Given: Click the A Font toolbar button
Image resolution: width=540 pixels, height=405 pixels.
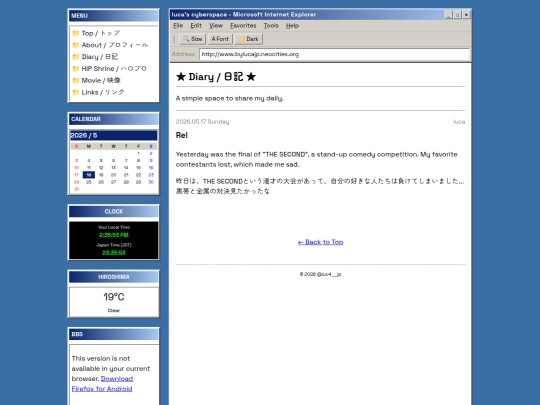Looking at the screenshot, I should tap(220, 39).
